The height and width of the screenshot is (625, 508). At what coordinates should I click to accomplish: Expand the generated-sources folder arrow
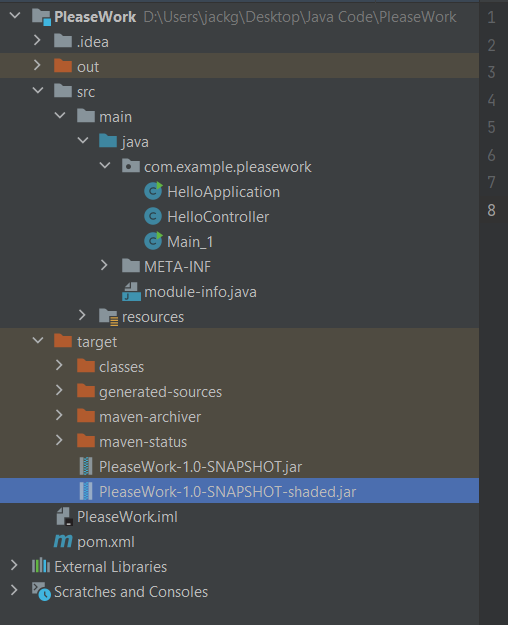[x=59, y=391]
